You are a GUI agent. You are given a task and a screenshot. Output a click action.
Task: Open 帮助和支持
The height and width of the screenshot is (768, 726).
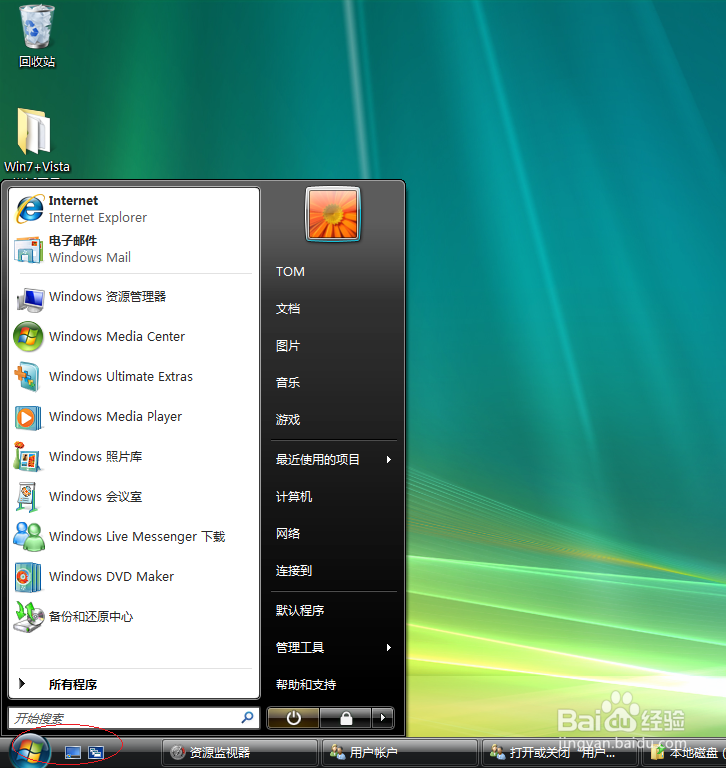(x=306, y=685)
